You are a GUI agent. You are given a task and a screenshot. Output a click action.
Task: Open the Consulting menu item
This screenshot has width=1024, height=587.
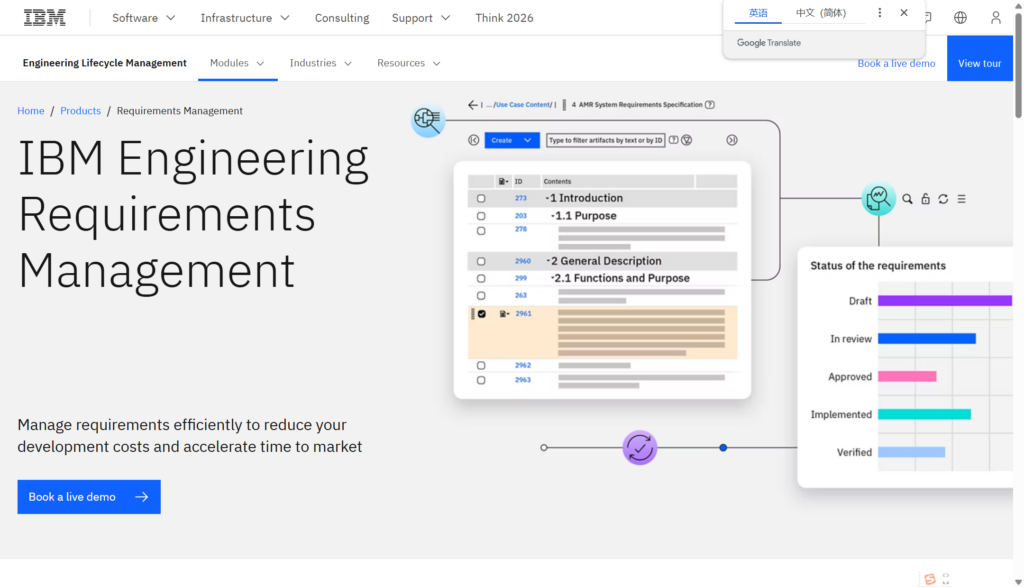[342, 18]
